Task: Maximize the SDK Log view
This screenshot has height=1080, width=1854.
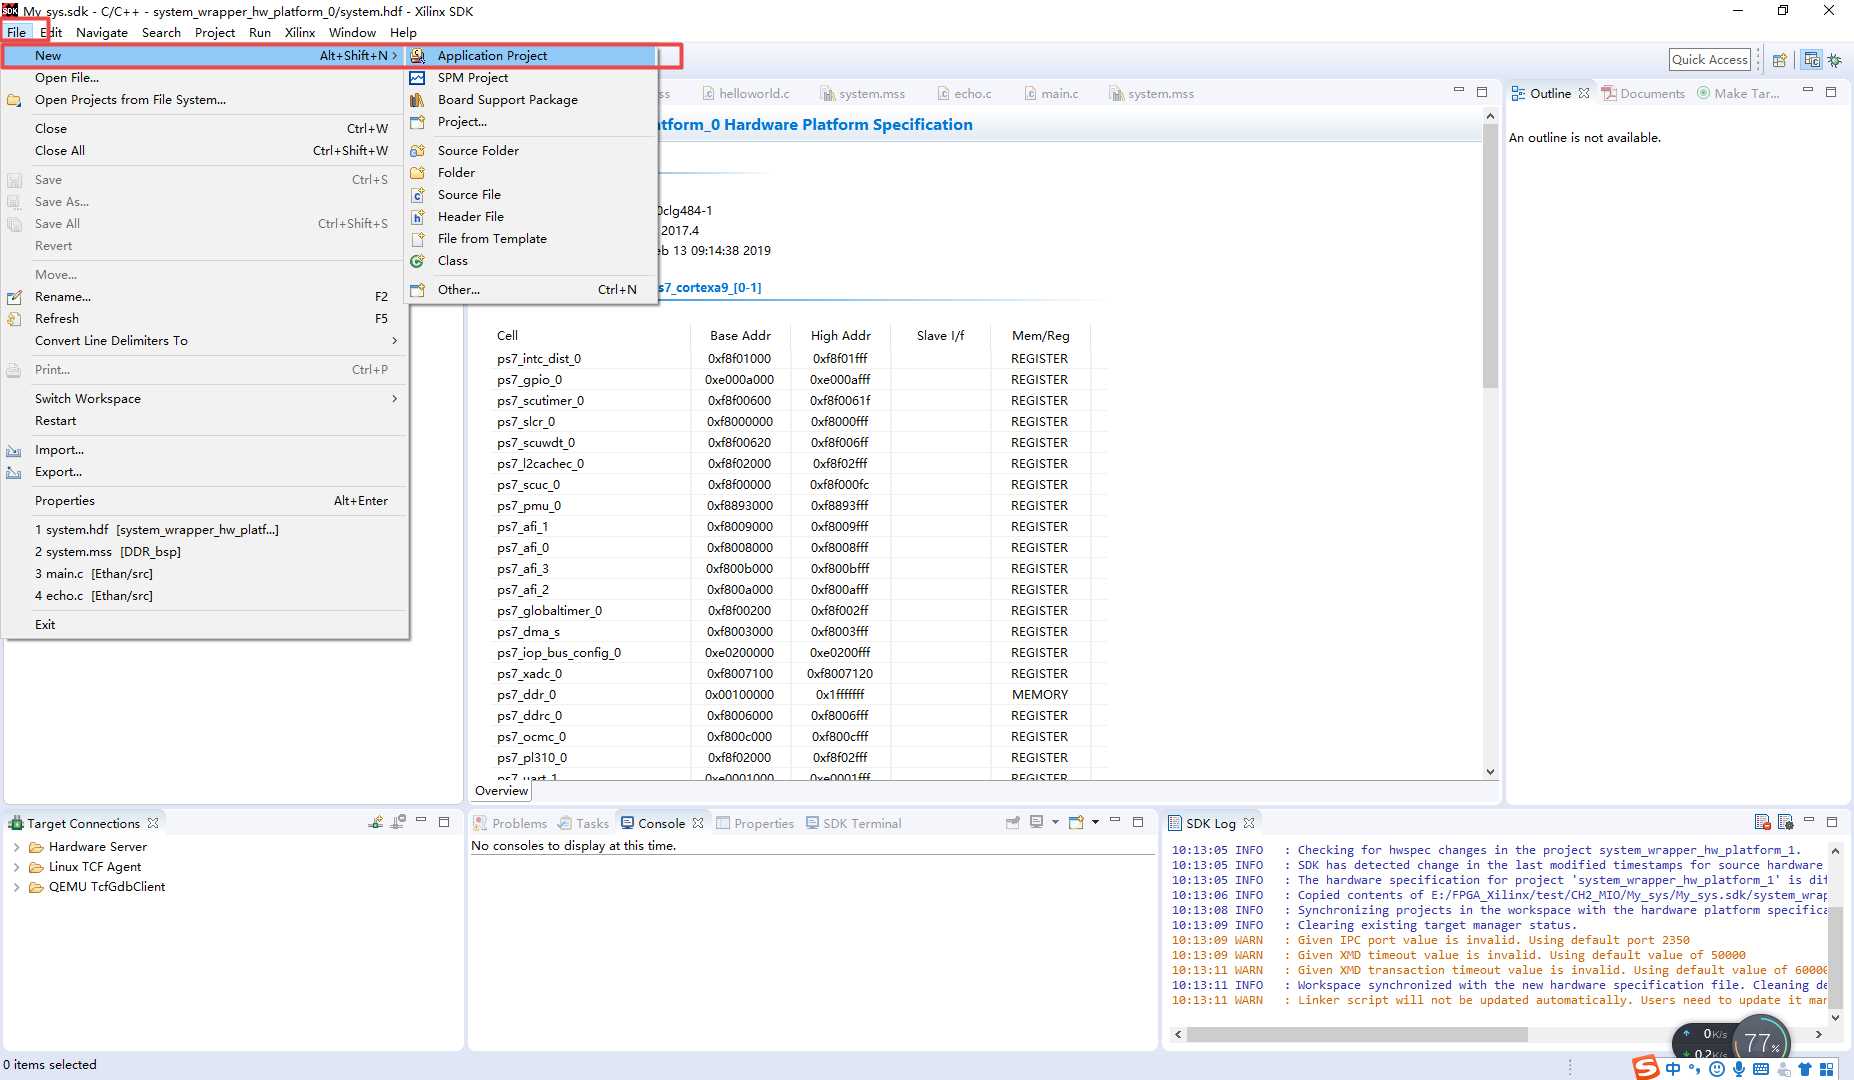Action: click(x=1832, y=822)
